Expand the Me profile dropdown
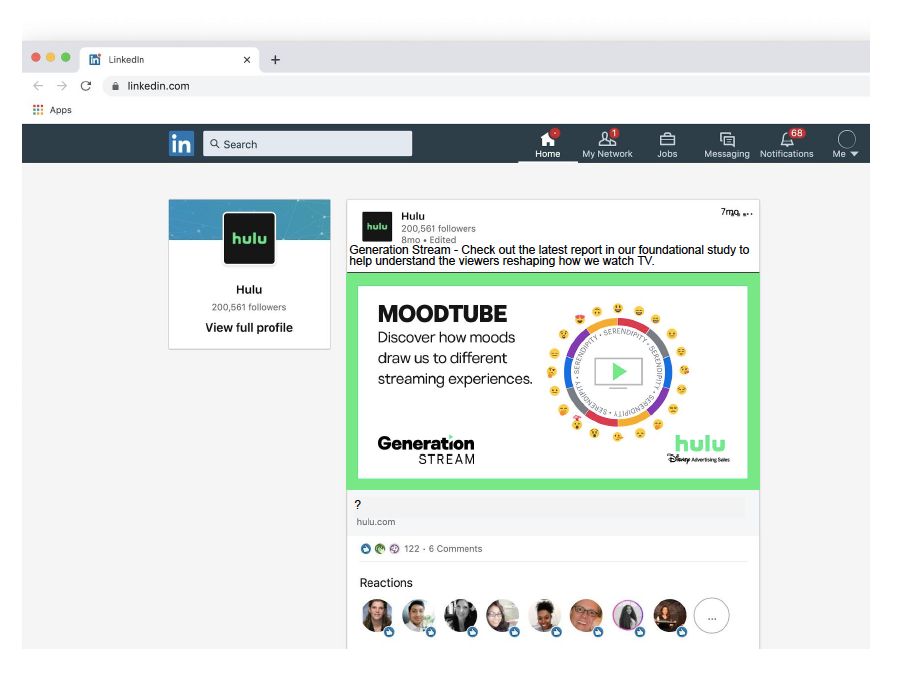 (x=846, y=144)
